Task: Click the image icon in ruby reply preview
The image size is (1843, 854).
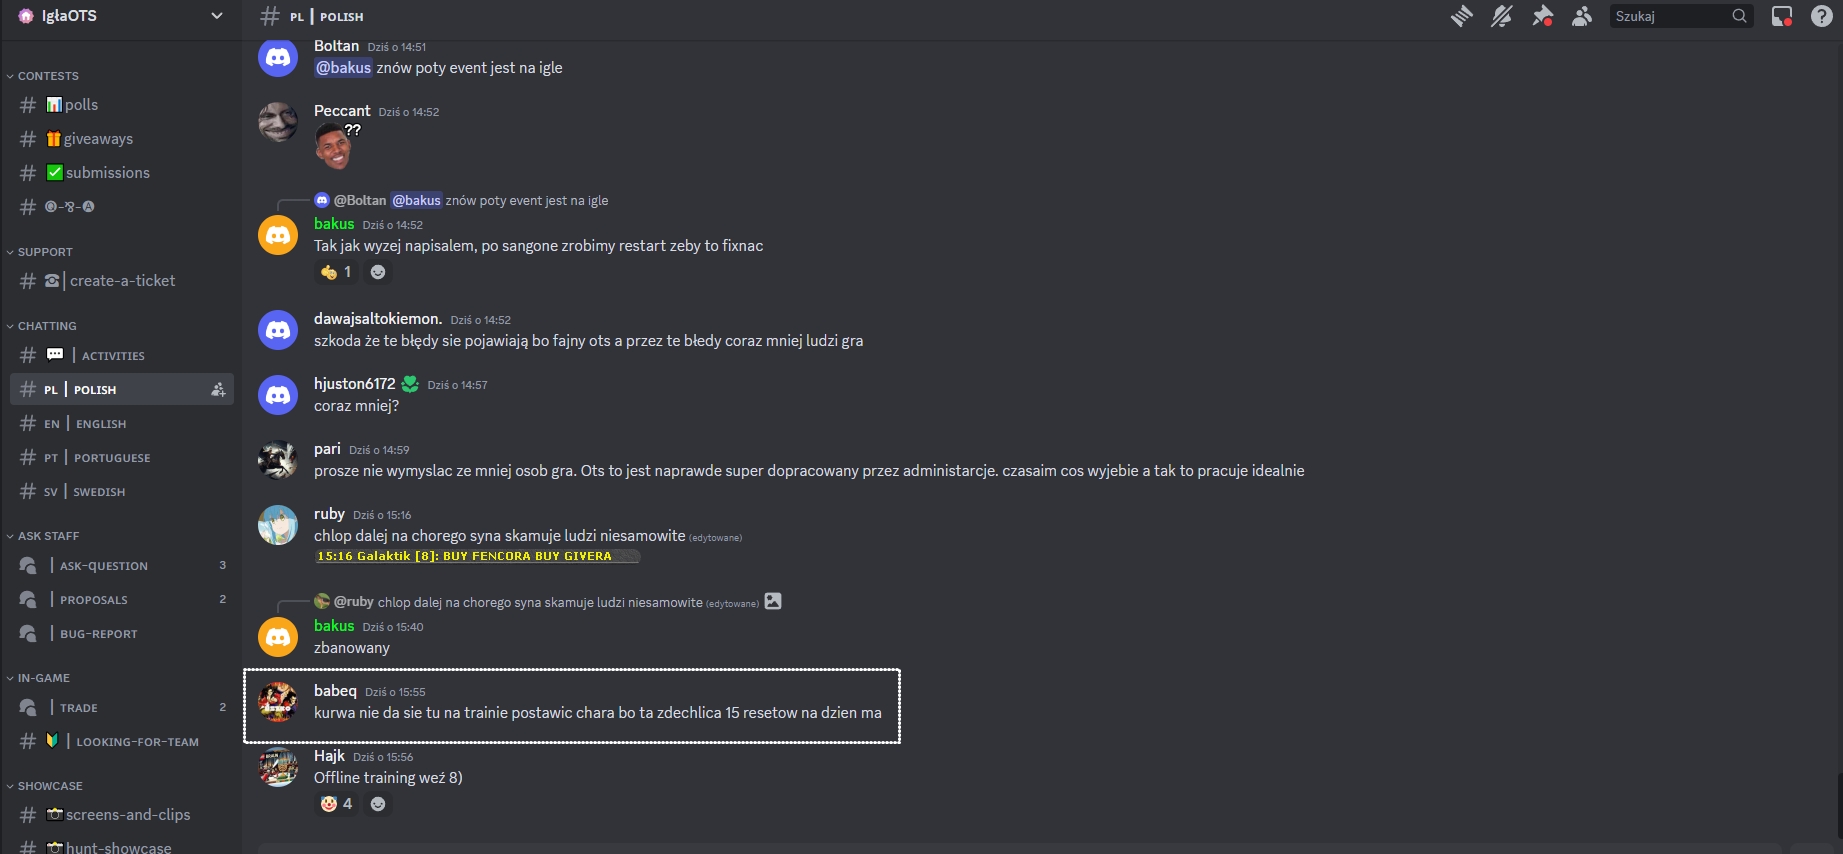Action: (x=773, y=601)
